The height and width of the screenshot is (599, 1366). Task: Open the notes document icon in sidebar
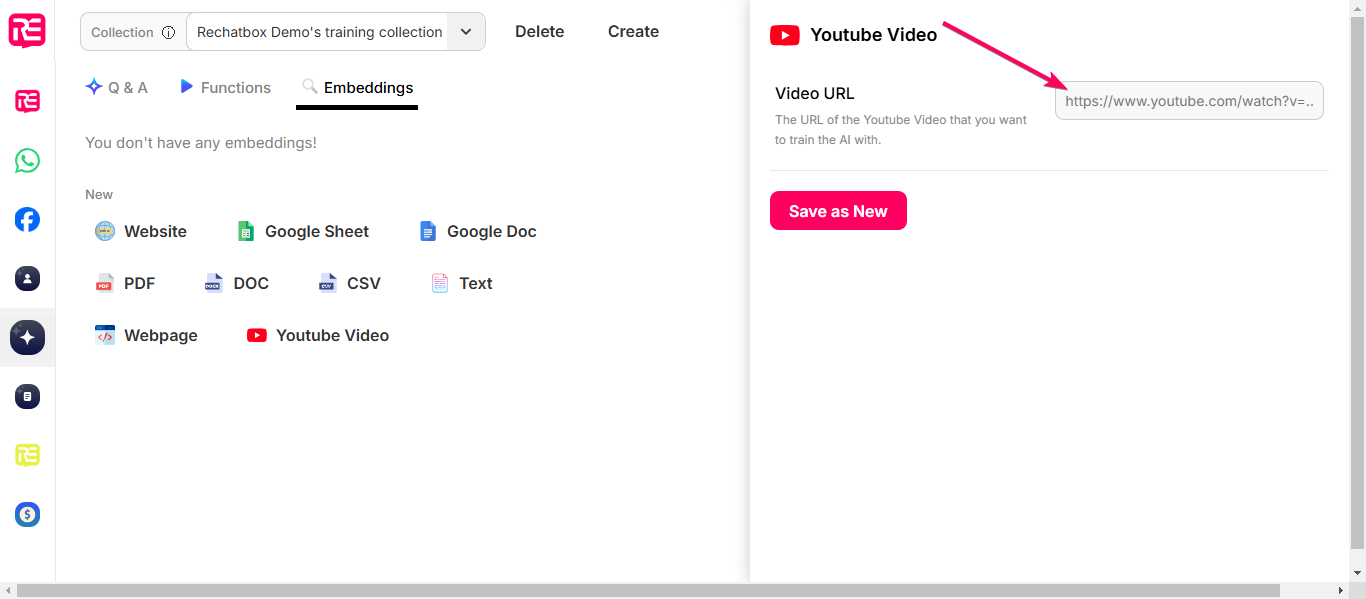tap(27, 397)
